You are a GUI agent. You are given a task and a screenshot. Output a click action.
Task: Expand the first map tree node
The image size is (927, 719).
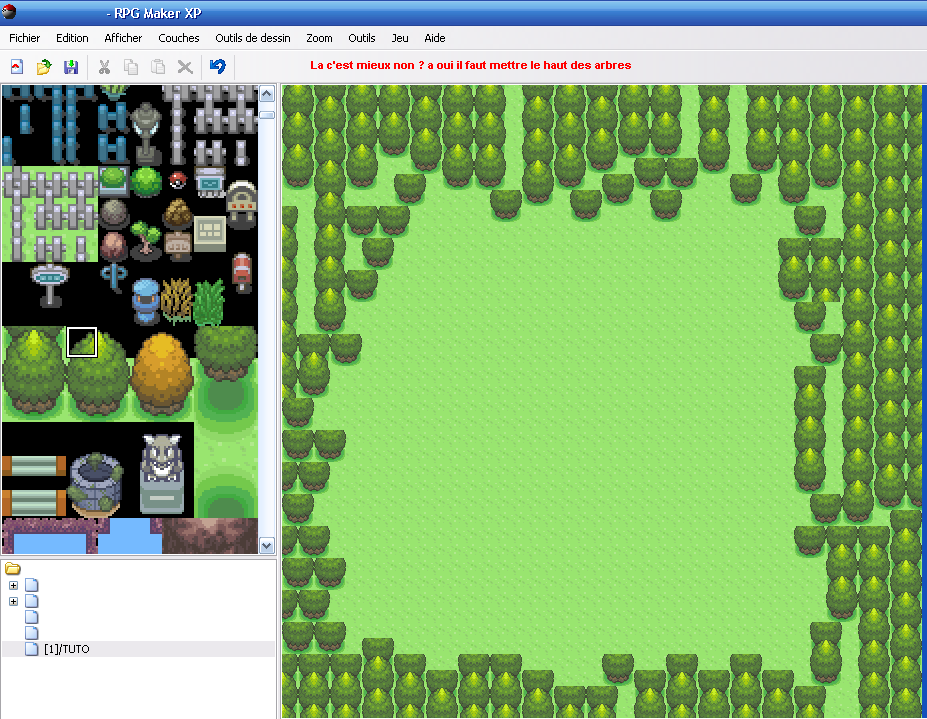tap(14, 585)
